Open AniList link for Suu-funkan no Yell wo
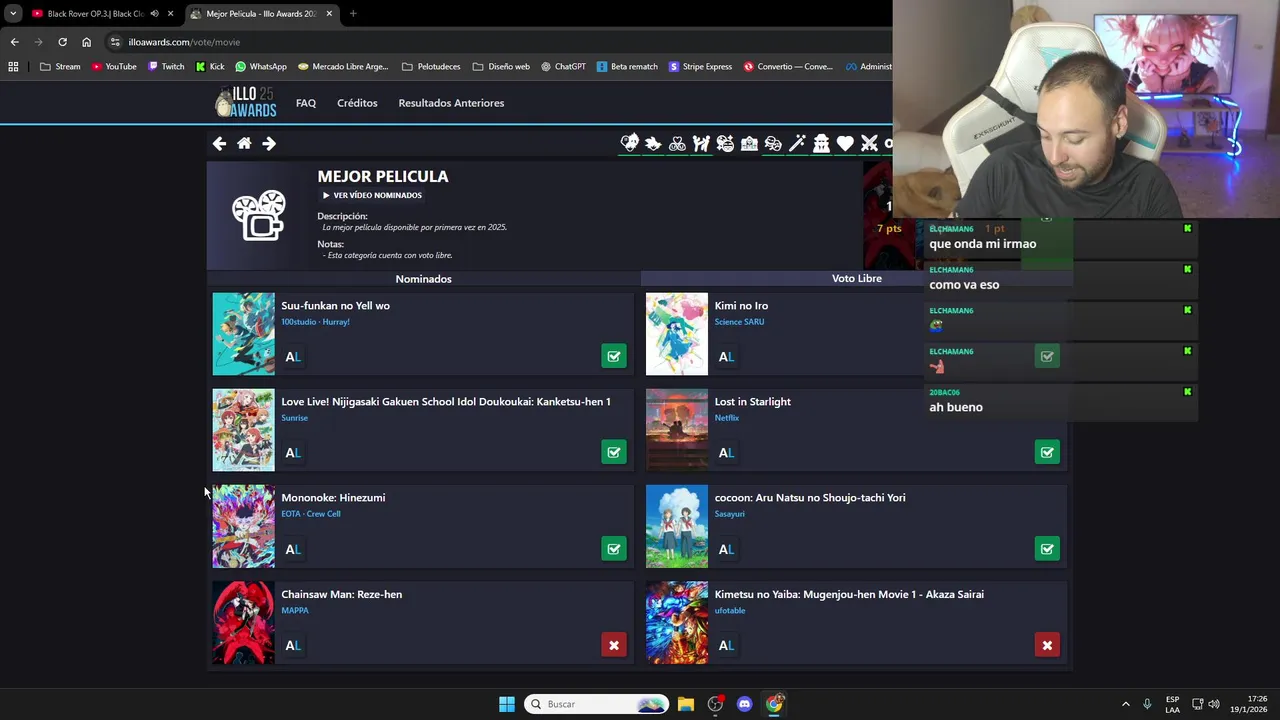The width and height of the screenshot is (1280, 720). 293,357
